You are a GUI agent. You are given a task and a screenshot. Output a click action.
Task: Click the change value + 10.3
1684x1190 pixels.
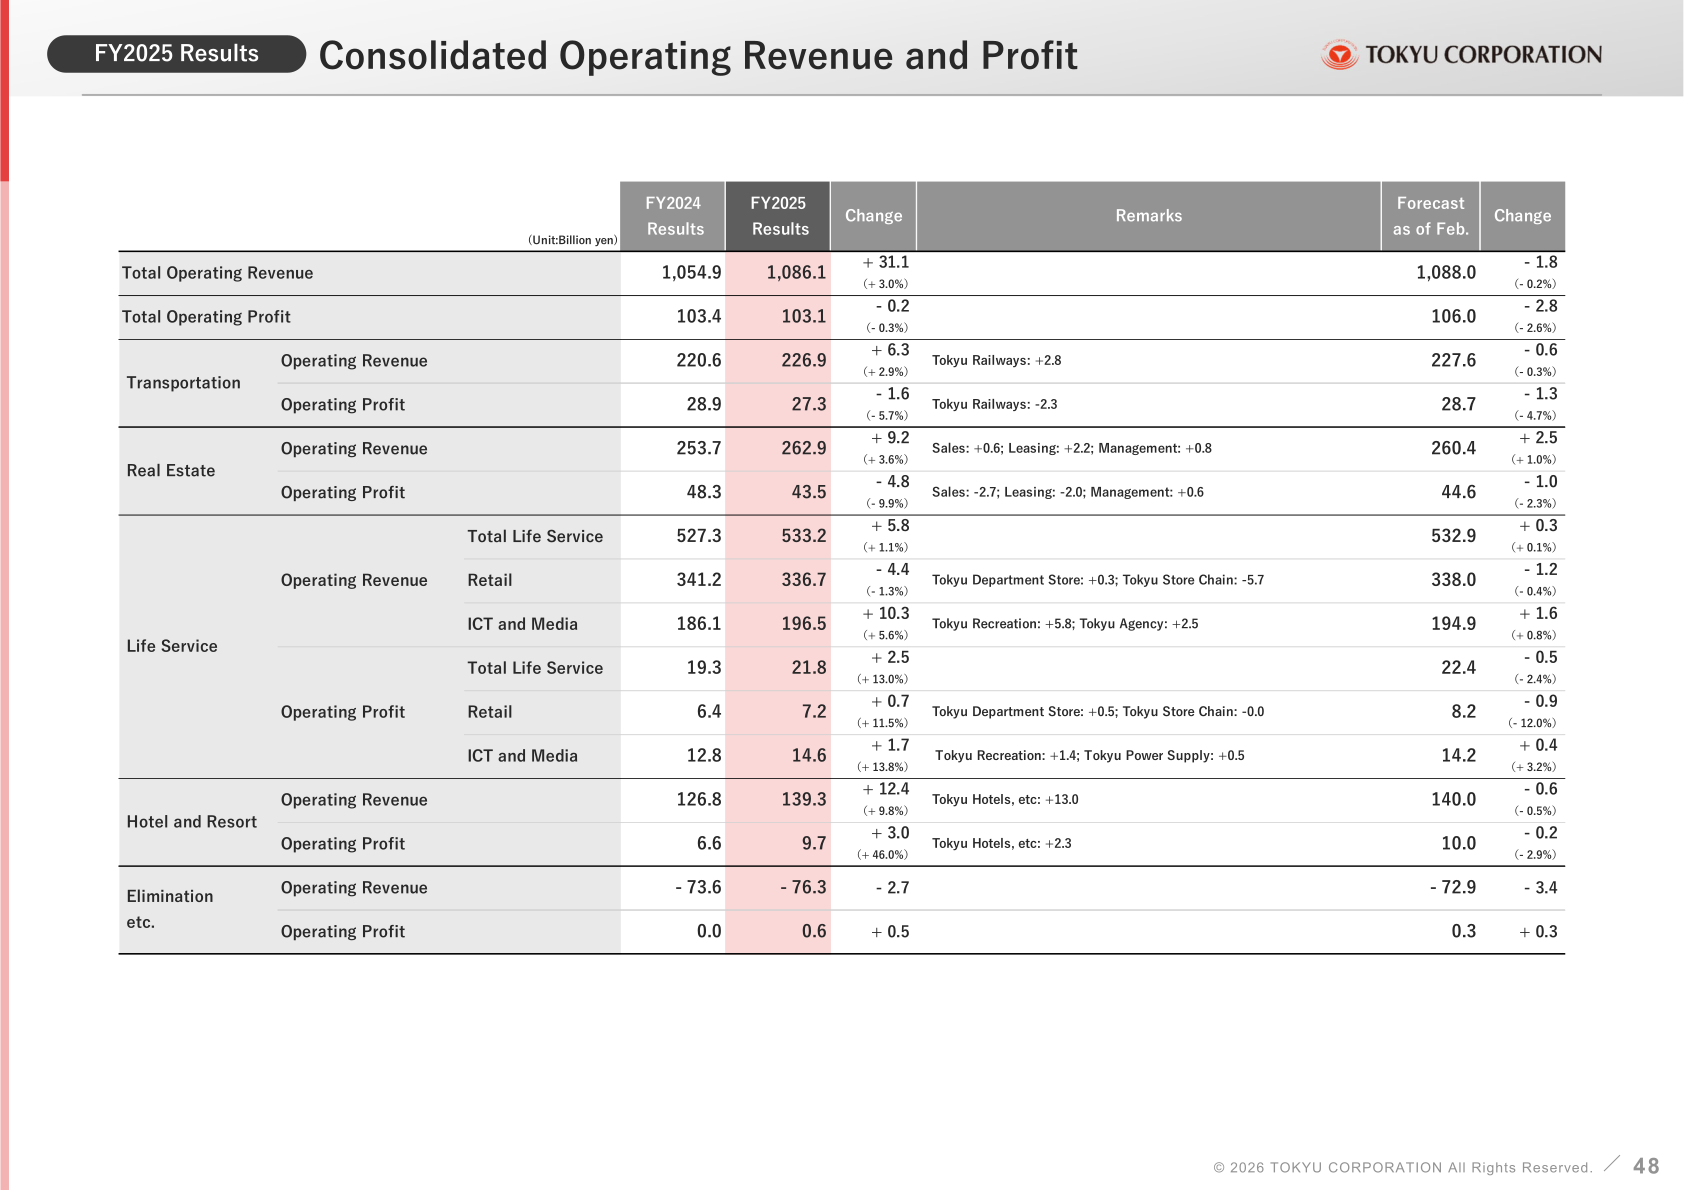(x=886, y=614)
